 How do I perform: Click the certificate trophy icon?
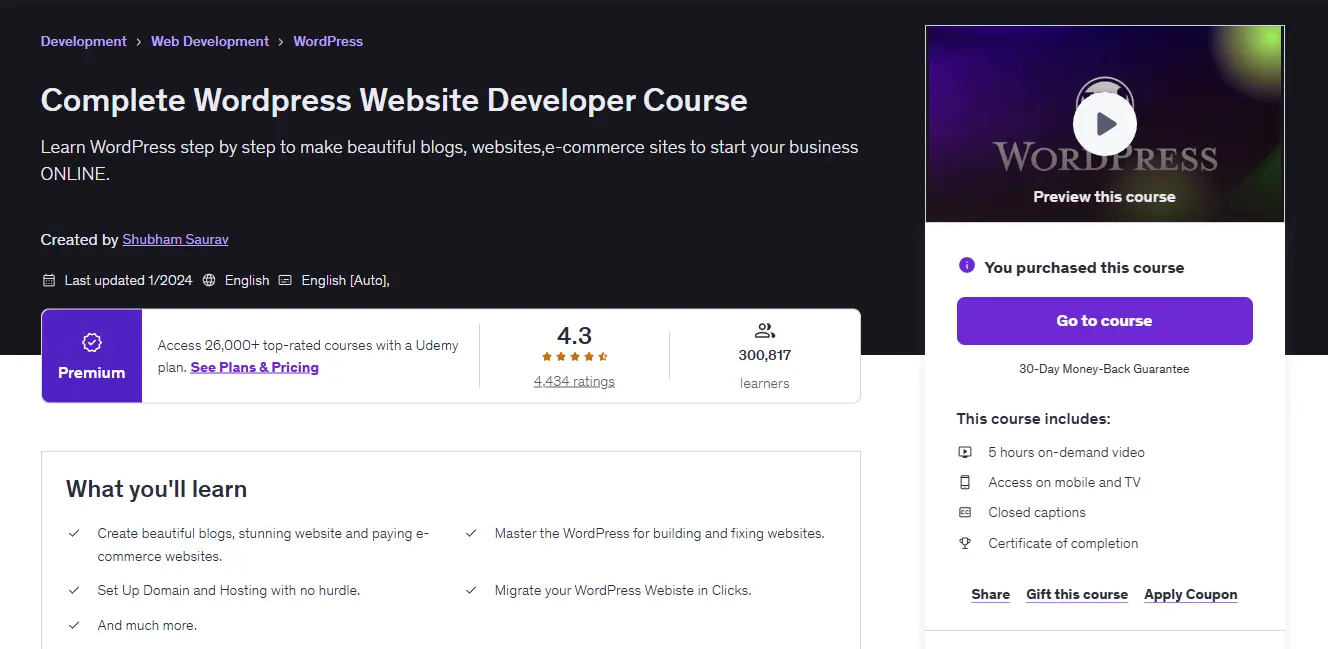965,543
